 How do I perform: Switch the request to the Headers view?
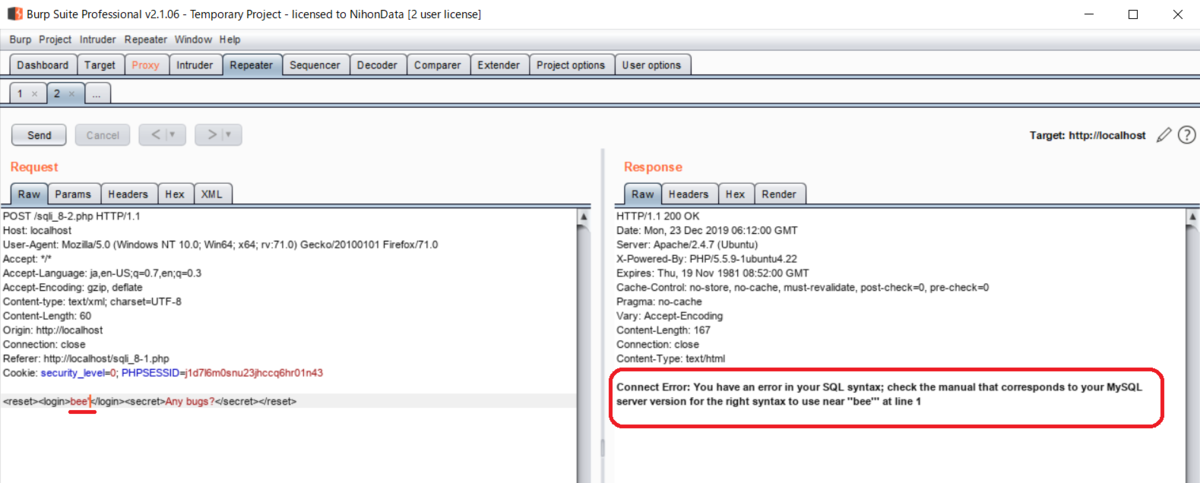(128, 194)
